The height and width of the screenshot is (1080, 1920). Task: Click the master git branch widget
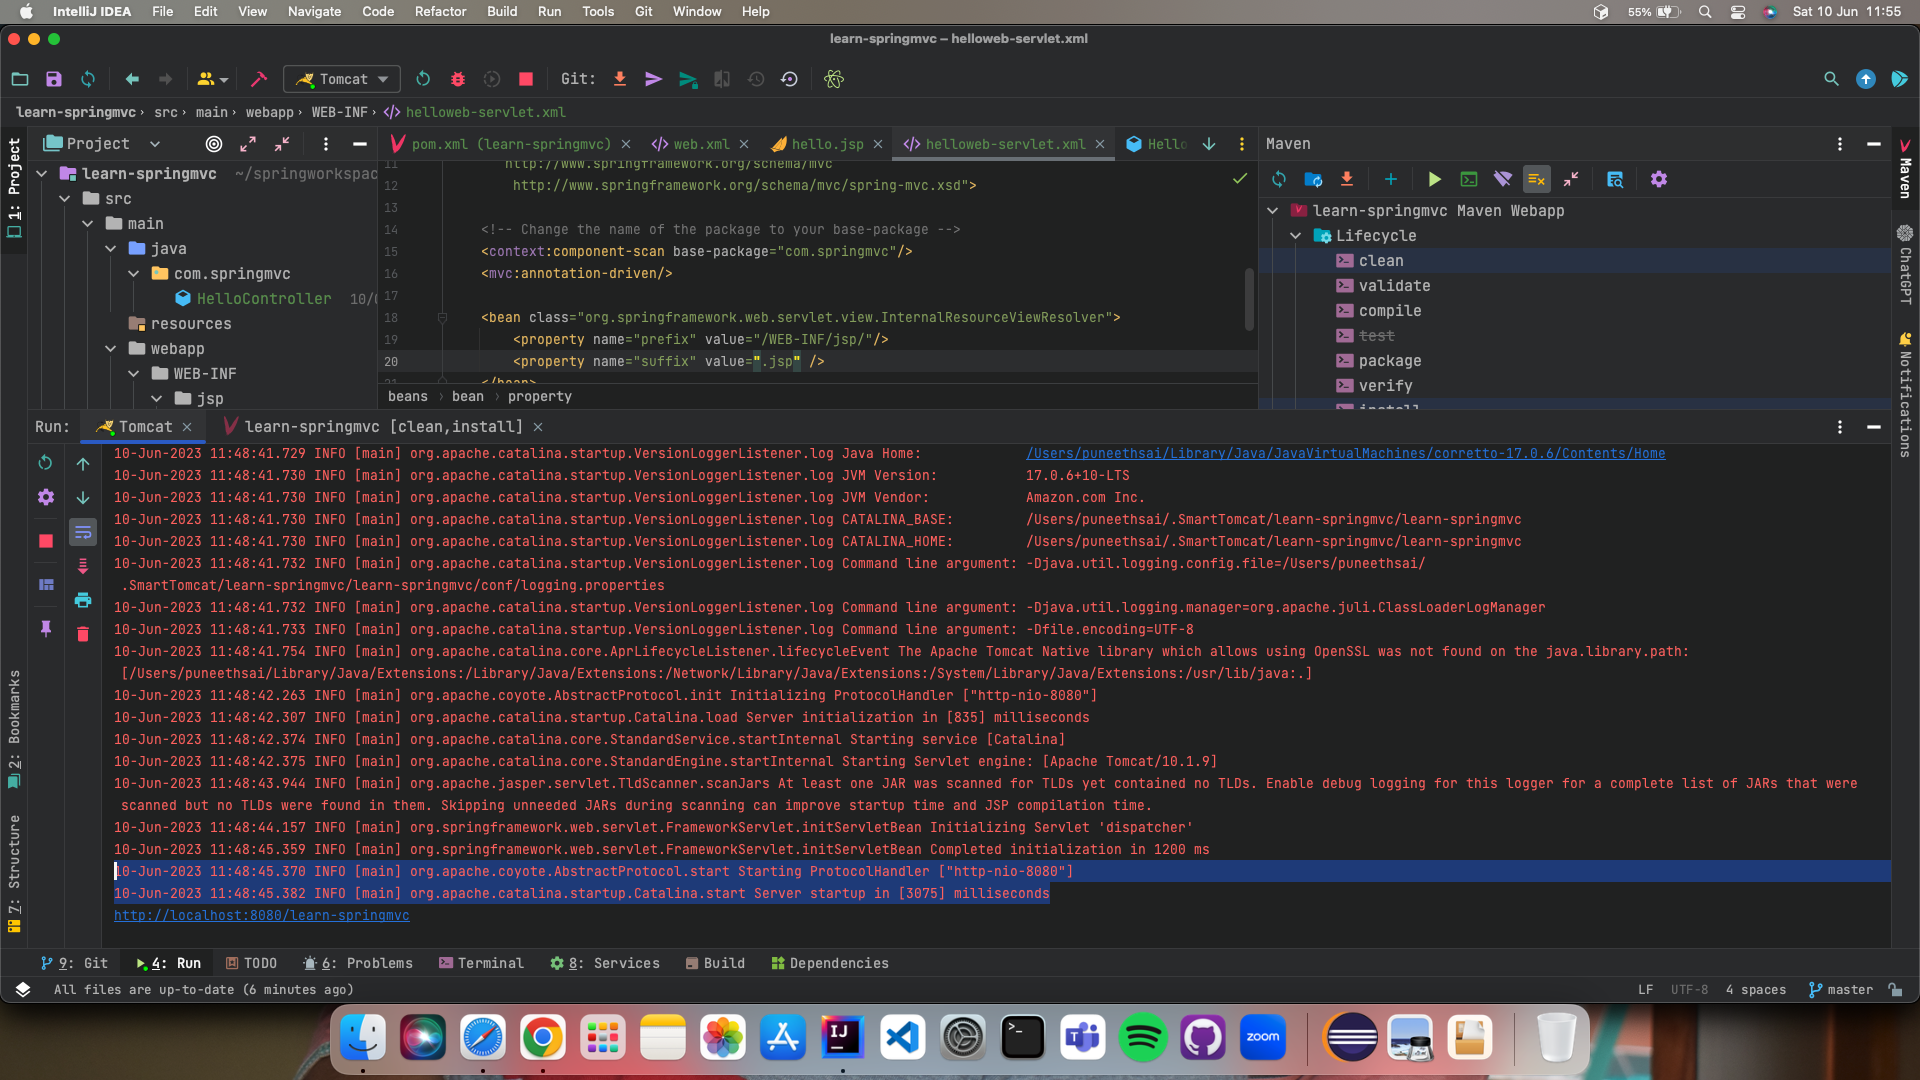coord(1841,990)
